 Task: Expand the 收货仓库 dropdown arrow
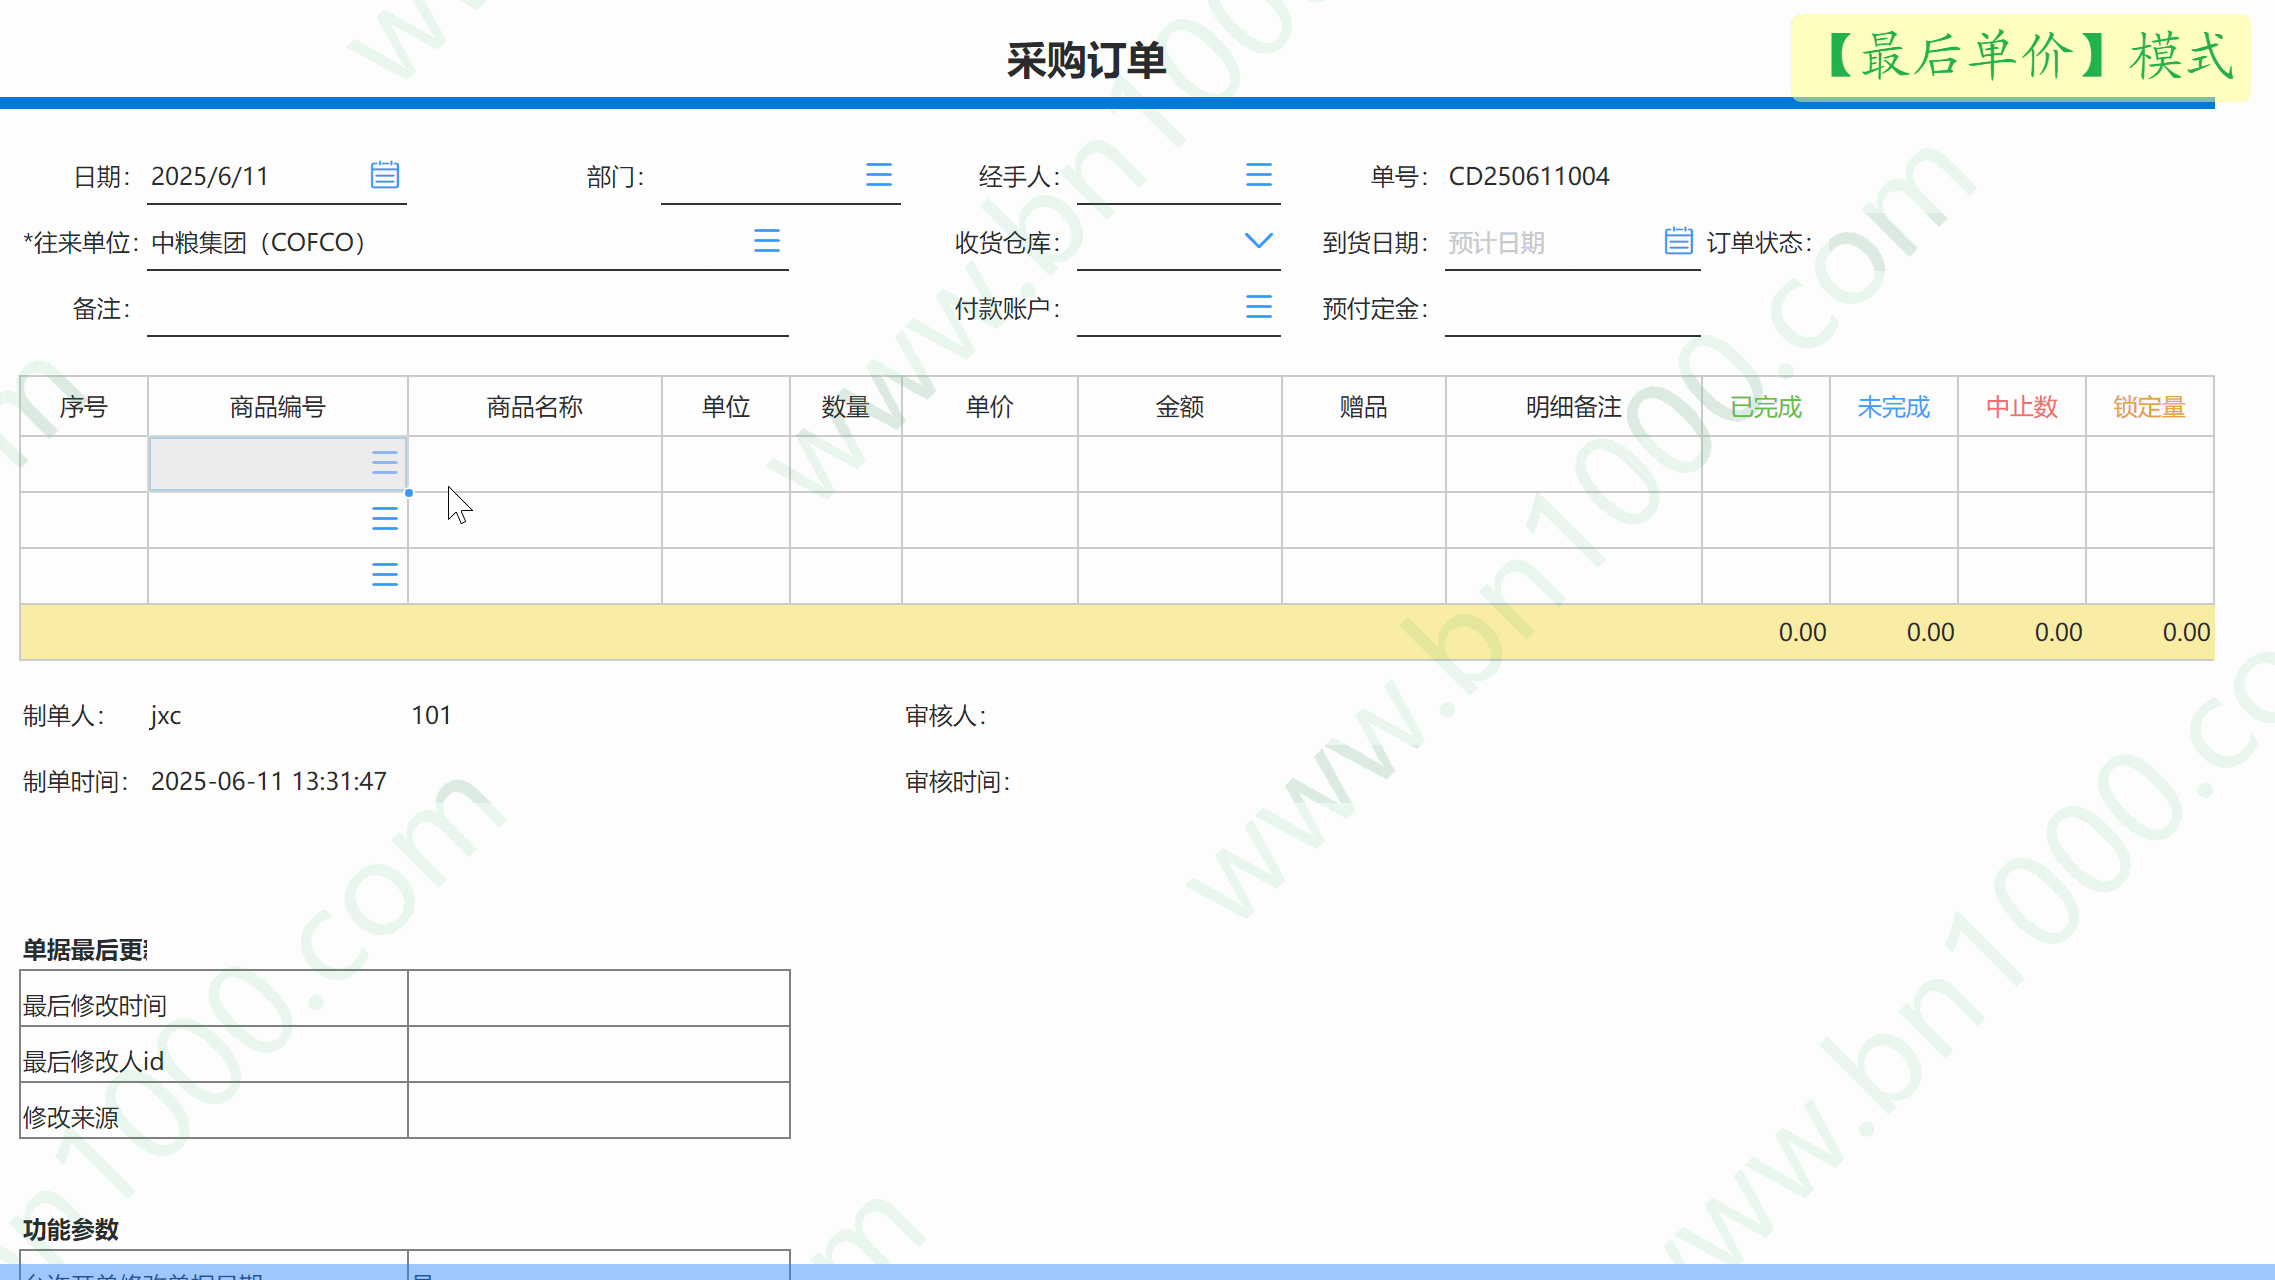pyautogui.click(x=1258, y=241)
